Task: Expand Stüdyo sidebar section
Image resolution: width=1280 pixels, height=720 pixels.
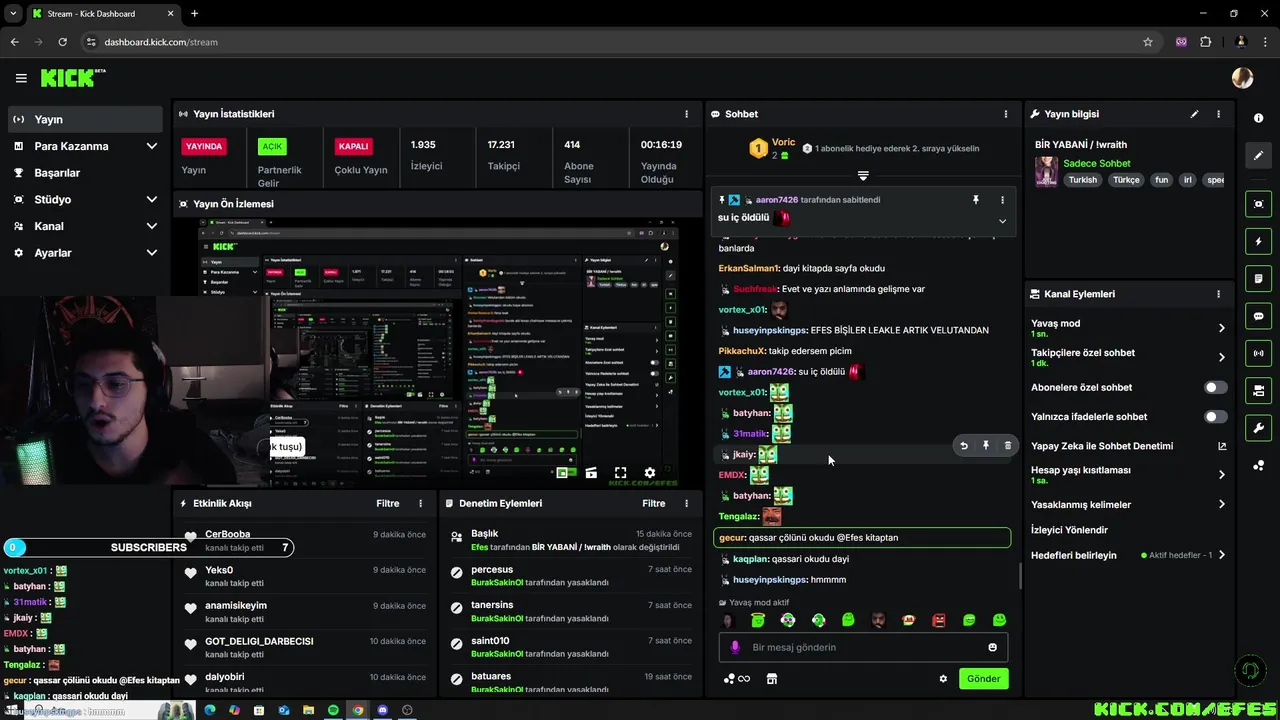Action: pyautogui.click(x=151, y=199)
